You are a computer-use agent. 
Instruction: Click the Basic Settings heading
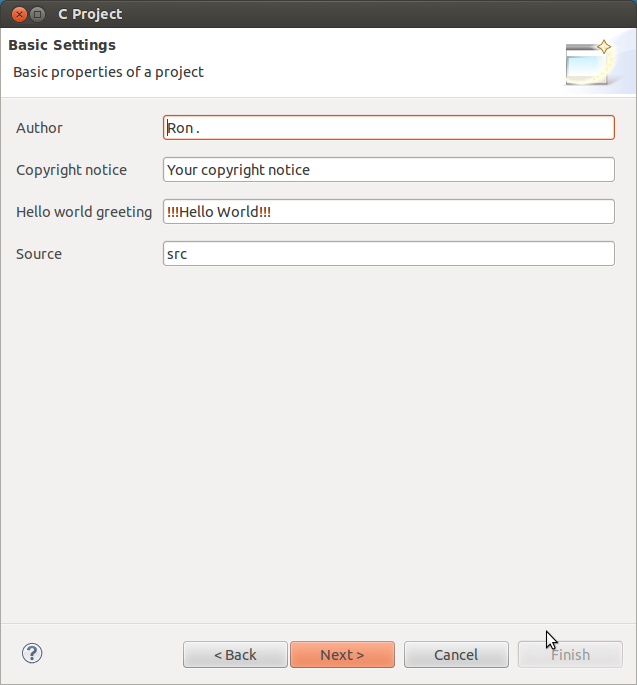tap(62, 45)
